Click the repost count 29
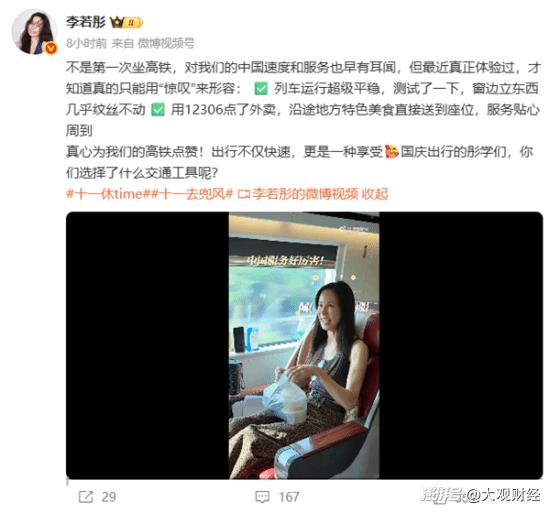Viewport: 550px width, 513px height. 109,497
